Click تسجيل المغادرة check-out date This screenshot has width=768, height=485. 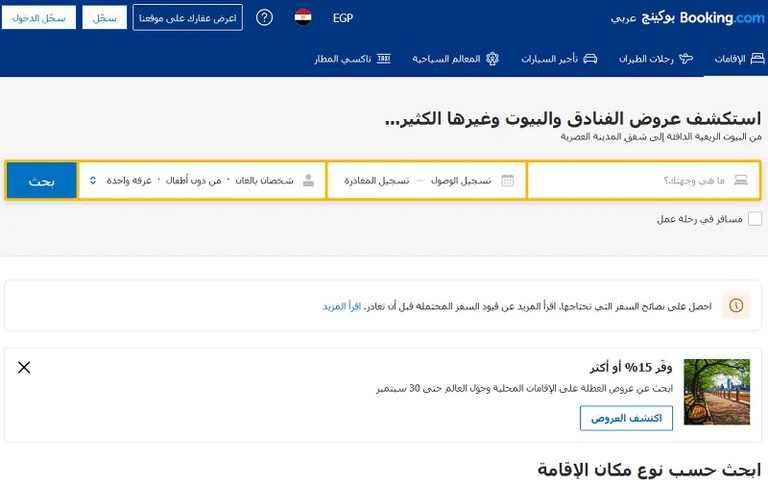(x=377, y=181)
